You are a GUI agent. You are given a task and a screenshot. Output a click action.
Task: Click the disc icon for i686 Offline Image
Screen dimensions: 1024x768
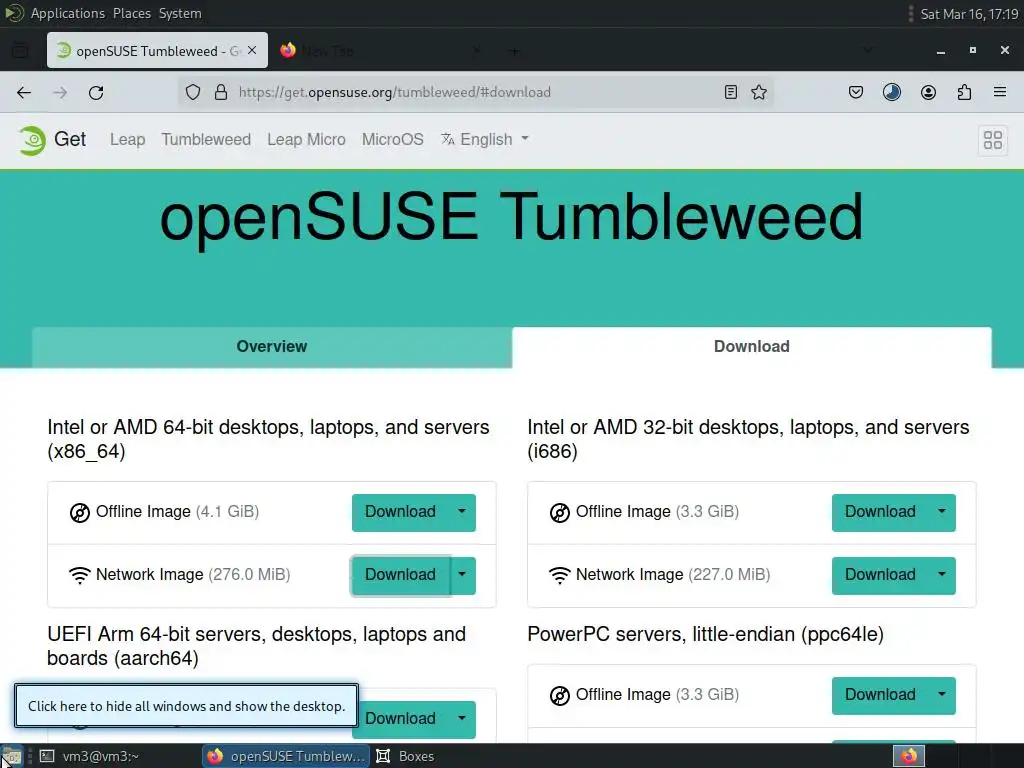[560, 513]
